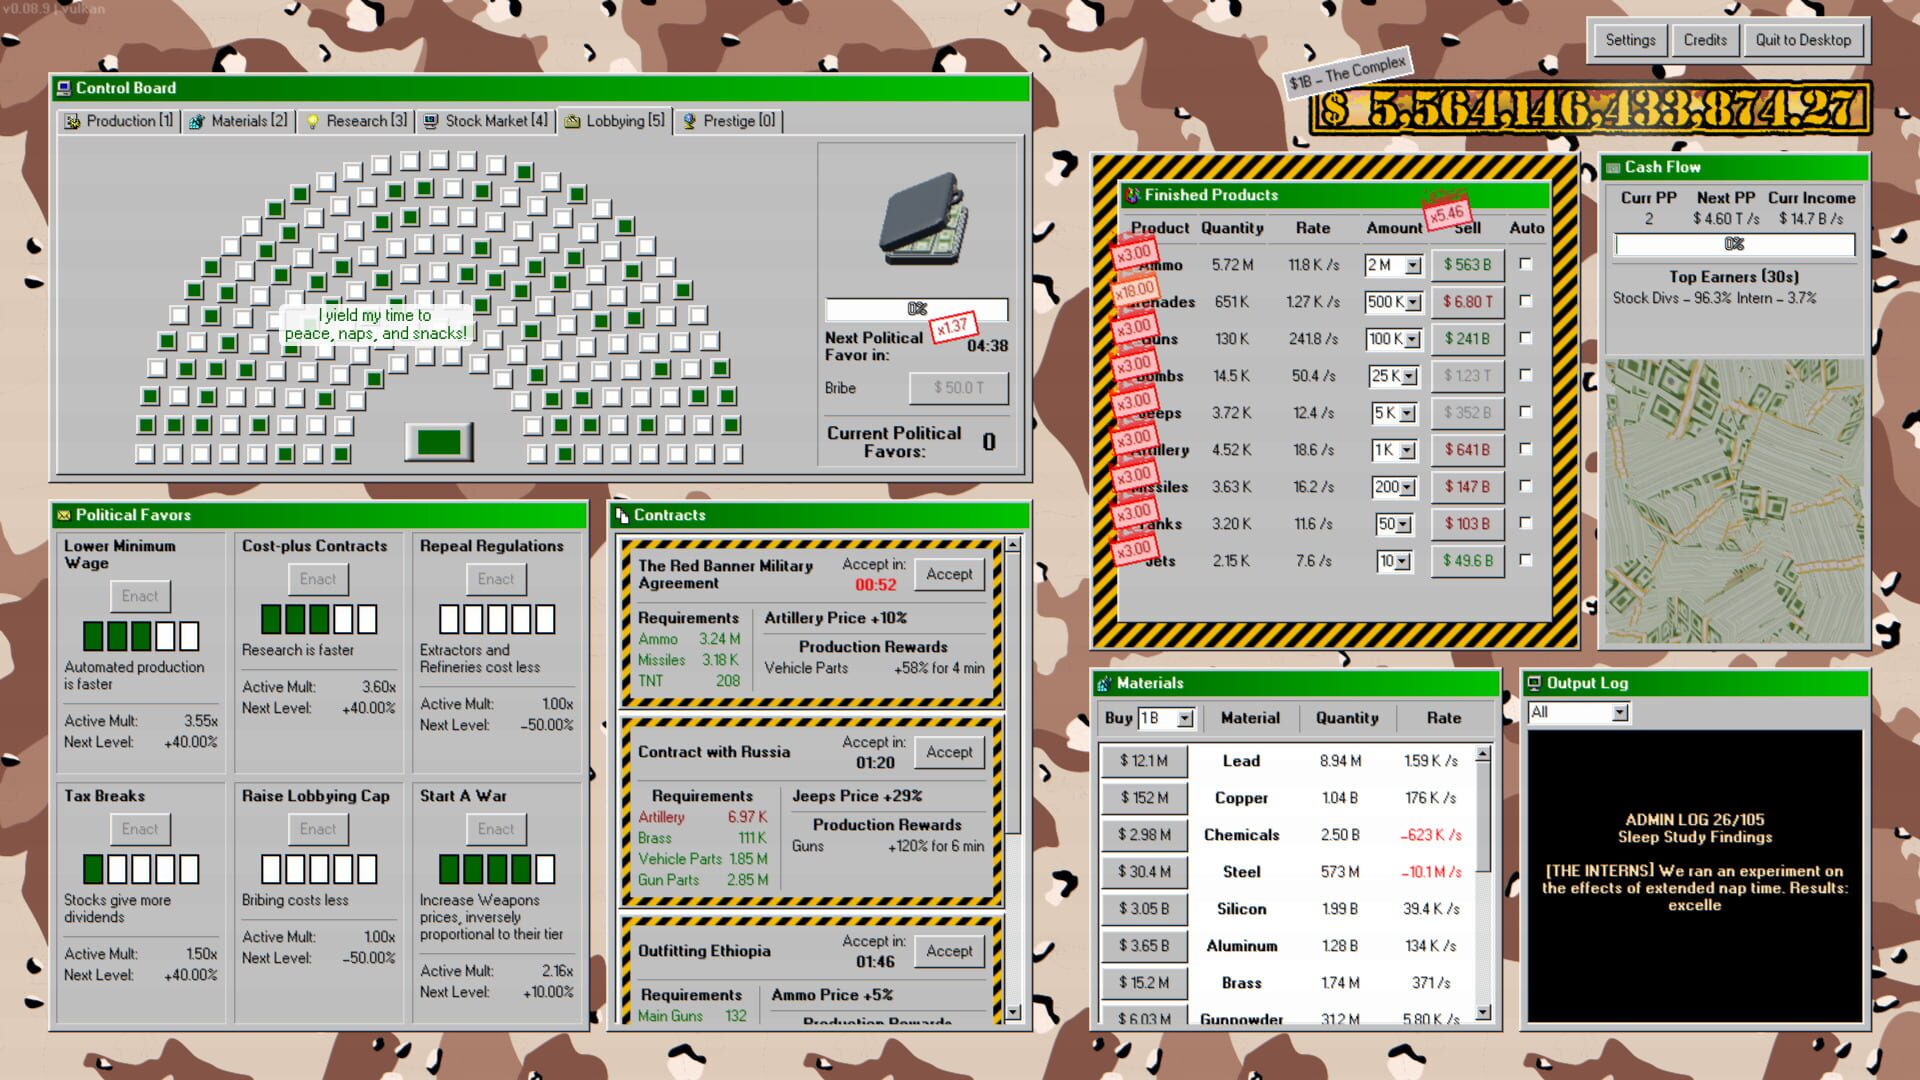Click the Cash Flow panel icon

coord(1614,167)
